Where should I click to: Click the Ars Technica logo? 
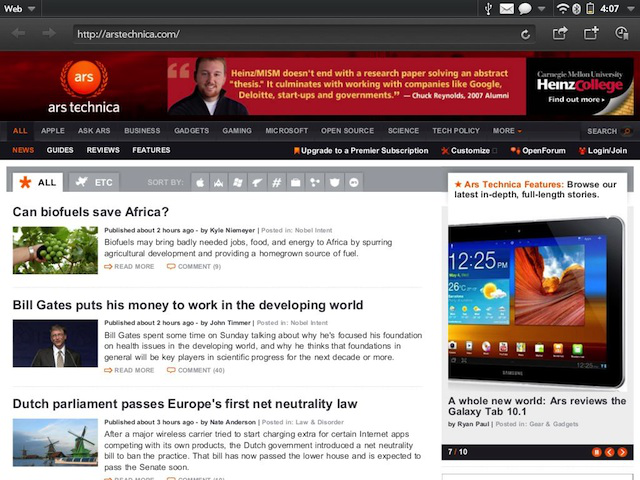pos(84,87)
